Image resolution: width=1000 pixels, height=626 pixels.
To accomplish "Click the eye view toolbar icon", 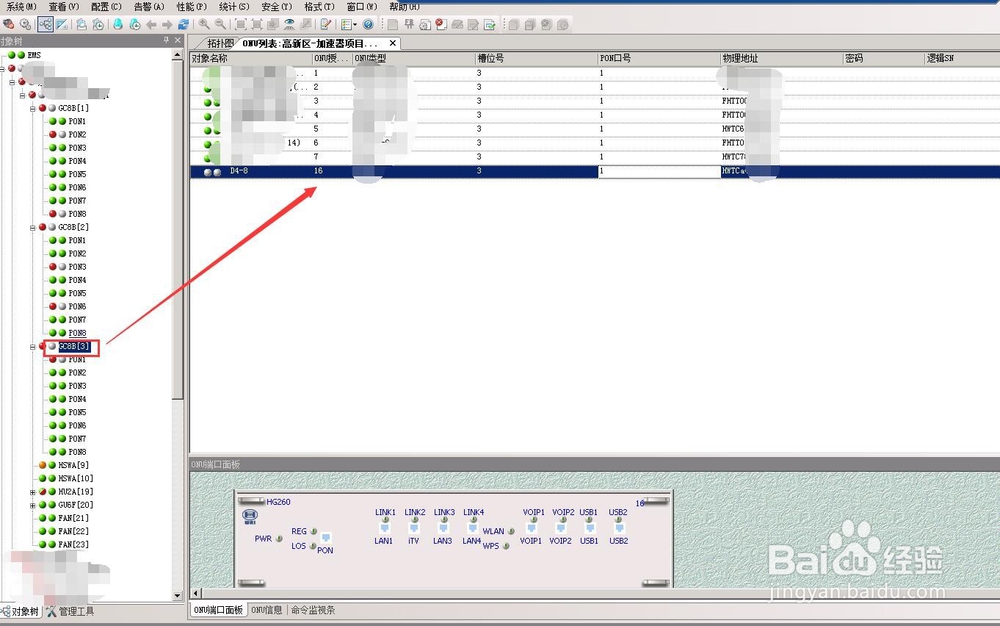I will click(290, 24).
